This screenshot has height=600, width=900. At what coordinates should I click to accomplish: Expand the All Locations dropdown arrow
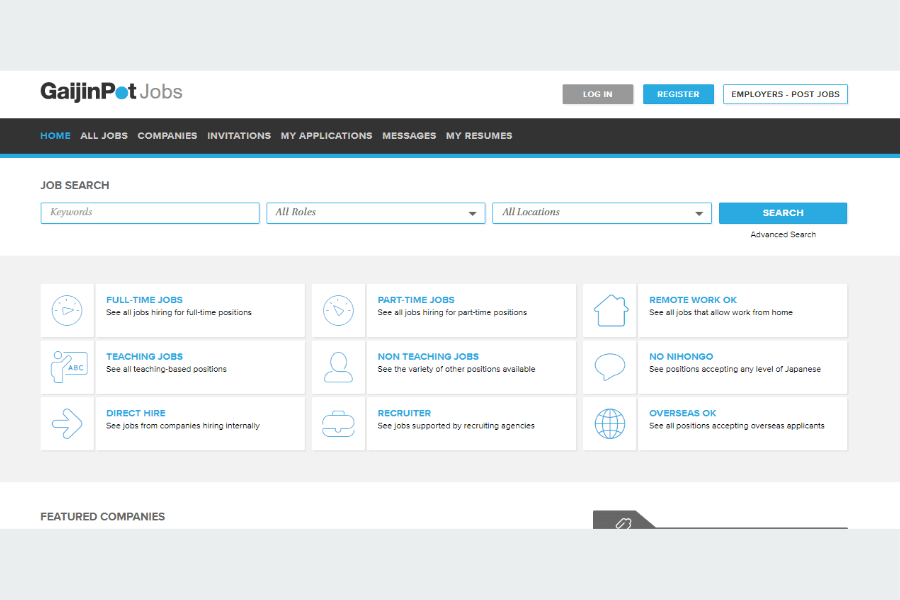point(699,214)
